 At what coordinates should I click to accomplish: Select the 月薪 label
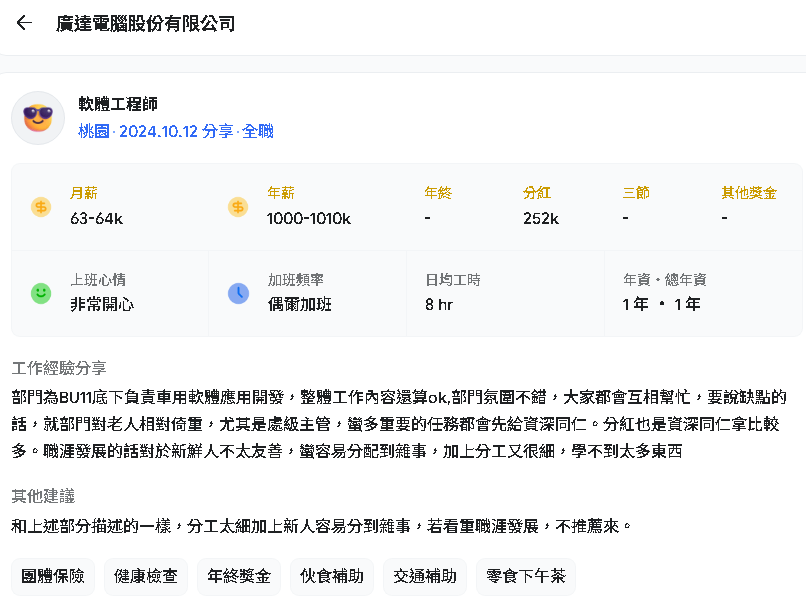tap(84, 193)
